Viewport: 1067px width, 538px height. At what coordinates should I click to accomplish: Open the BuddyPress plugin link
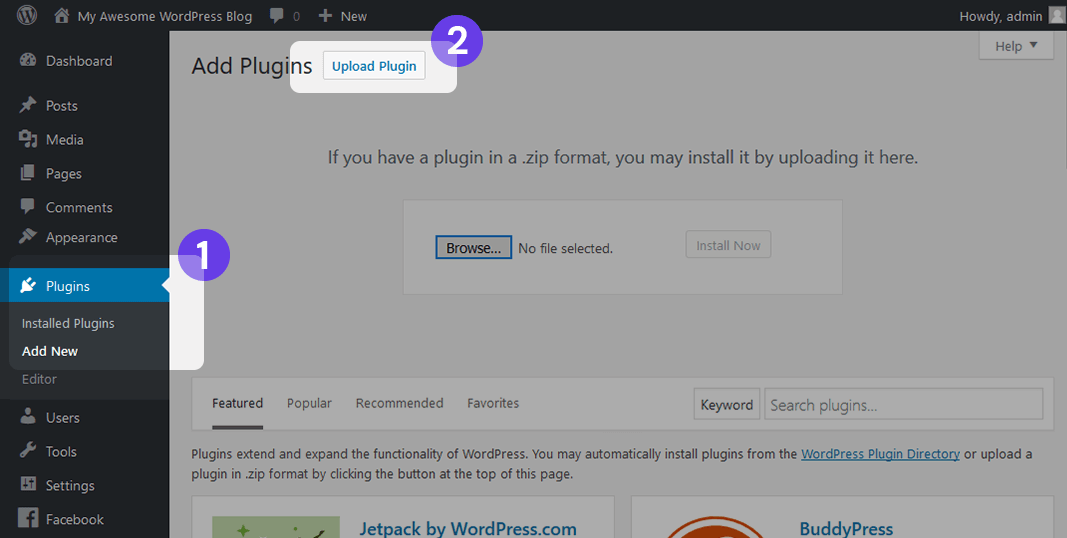point(846,528)
